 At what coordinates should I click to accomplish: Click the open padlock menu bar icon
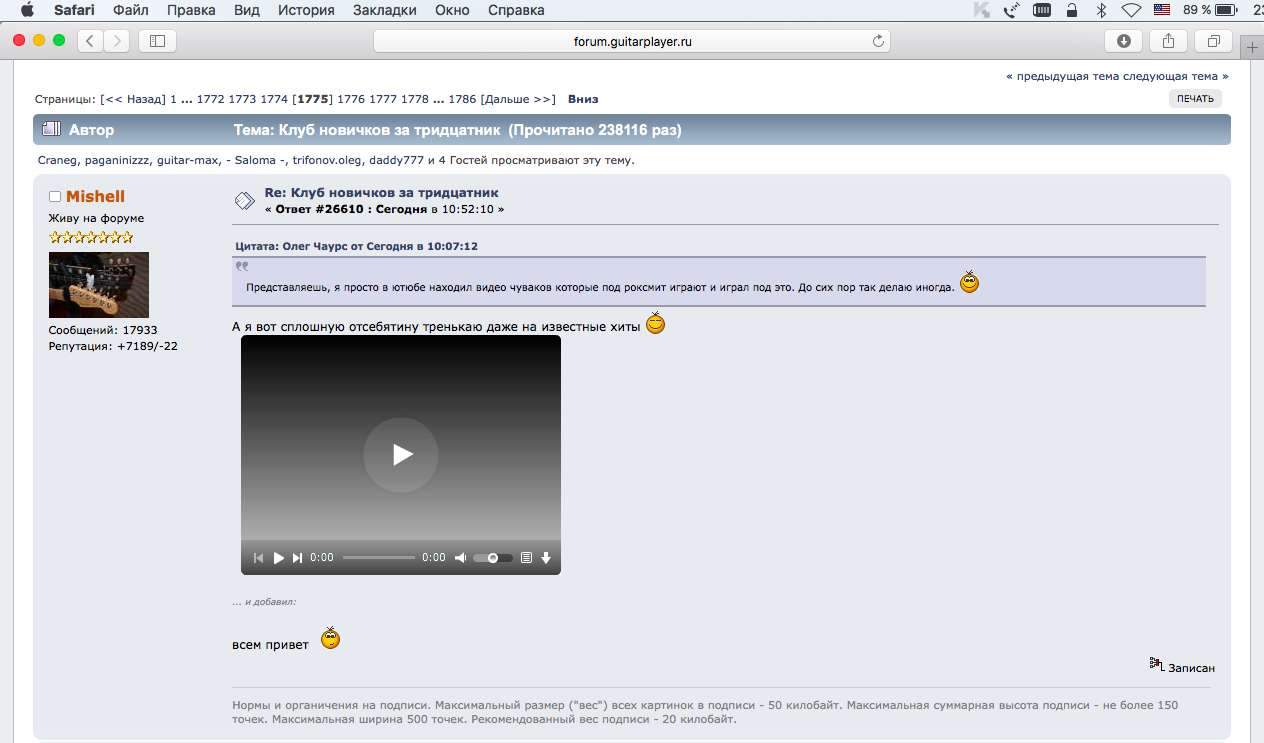[1072, 10]
